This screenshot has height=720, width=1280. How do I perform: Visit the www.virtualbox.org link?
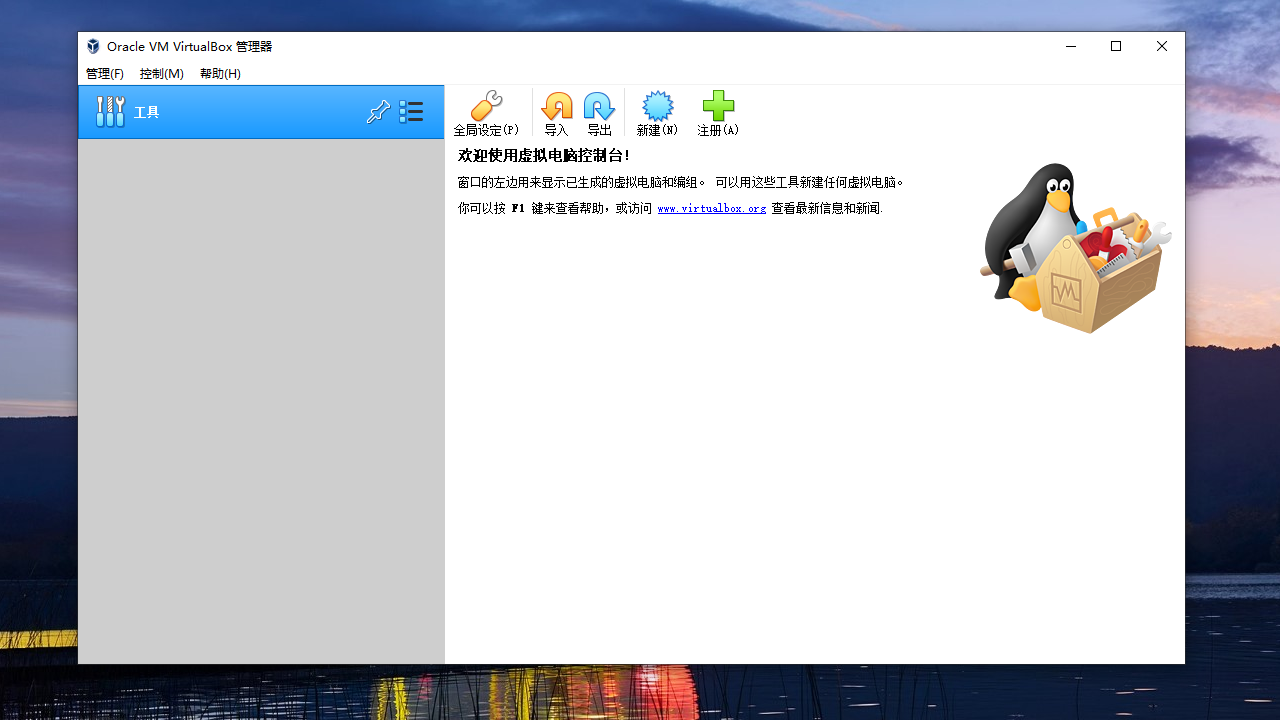coord(711,208)
